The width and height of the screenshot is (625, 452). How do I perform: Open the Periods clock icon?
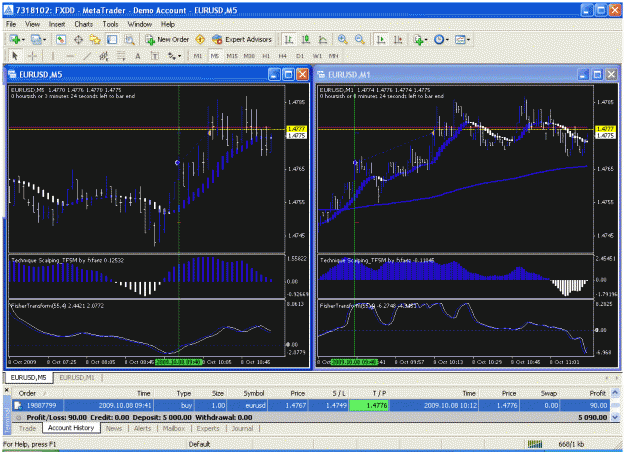pos(439,39)
